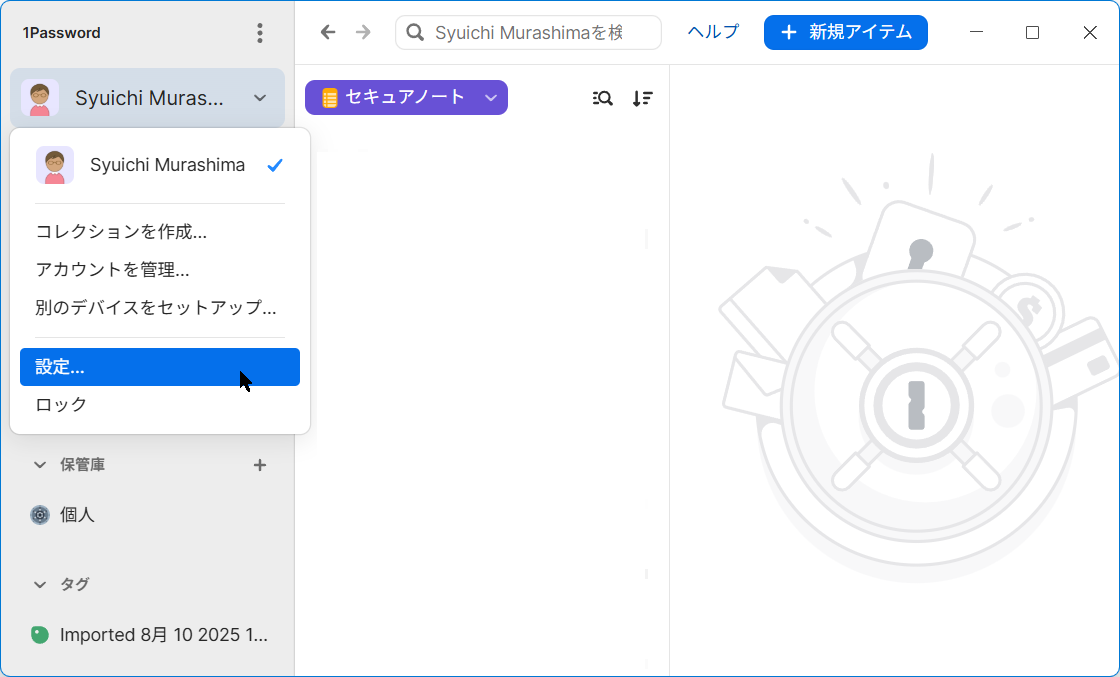Add a new vault with the plus icon

[x=260, y=465]
